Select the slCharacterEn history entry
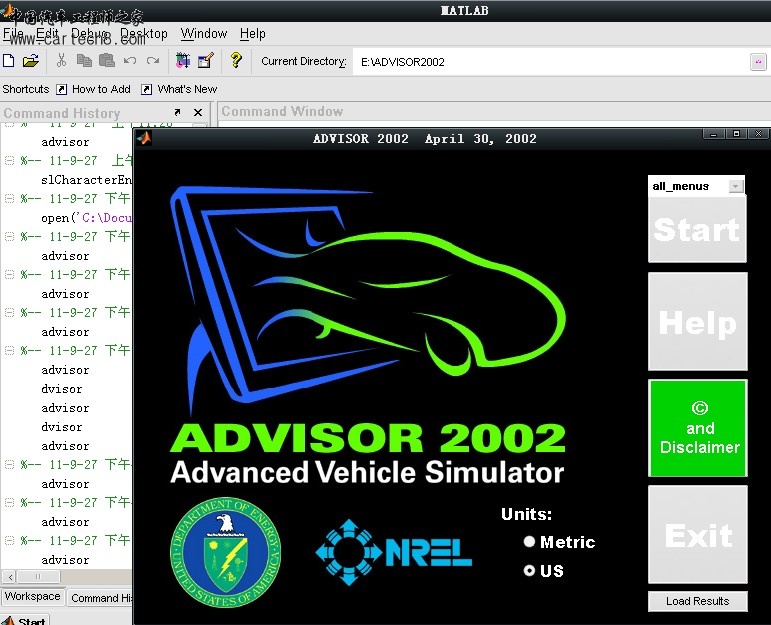The image size is (771, 625). [87, 180]
